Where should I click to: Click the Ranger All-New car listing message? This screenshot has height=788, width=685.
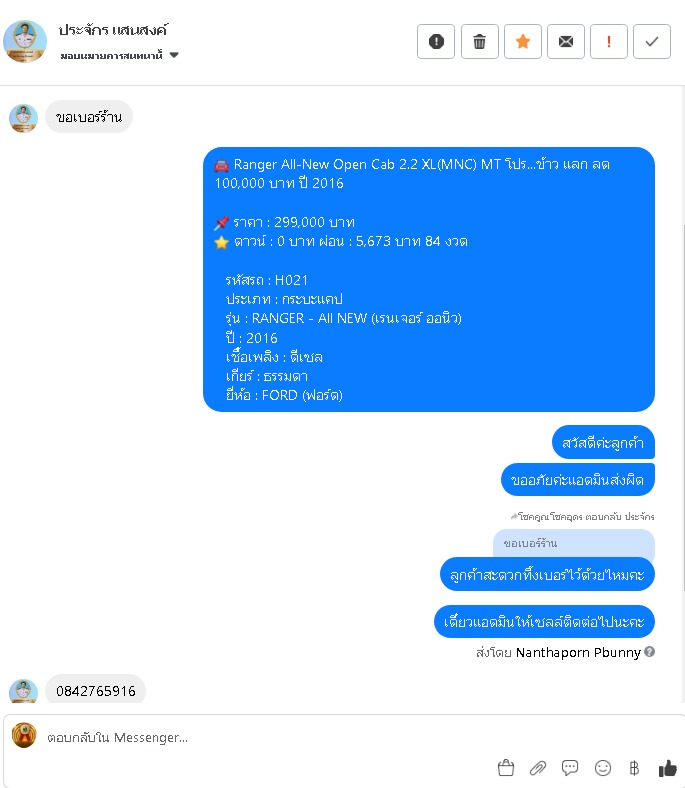coord(429,279)
